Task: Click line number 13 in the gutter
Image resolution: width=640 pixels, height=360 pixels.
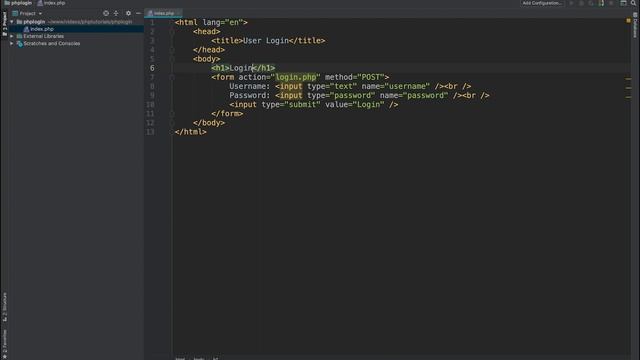Action: pos(150,132)
